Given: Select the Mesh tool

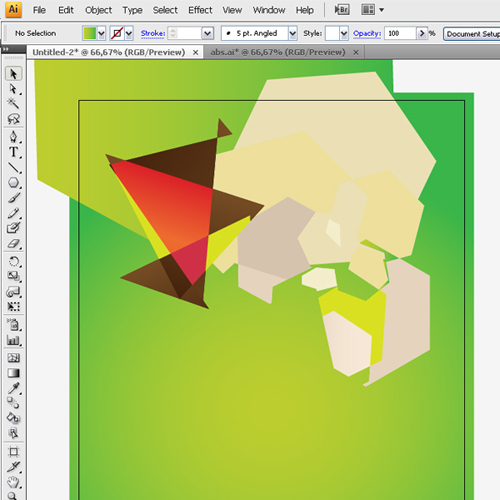Looking at the screenshot, I should point(13,358).
